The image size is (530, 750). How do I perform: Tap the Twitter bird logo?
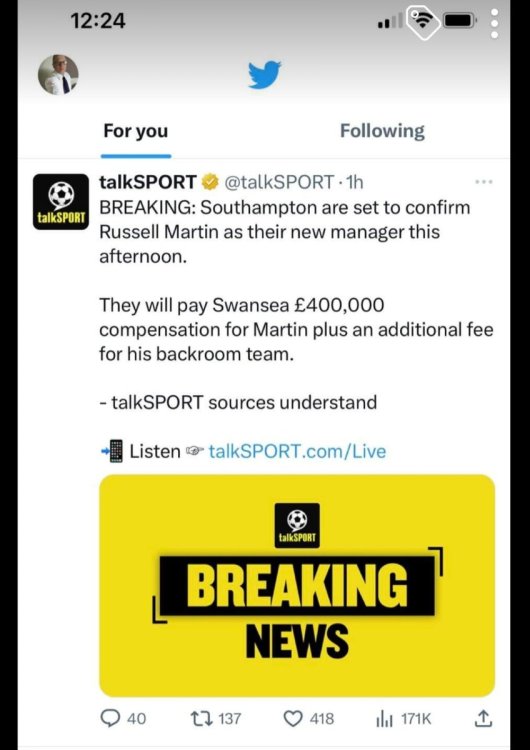point(265,75)
